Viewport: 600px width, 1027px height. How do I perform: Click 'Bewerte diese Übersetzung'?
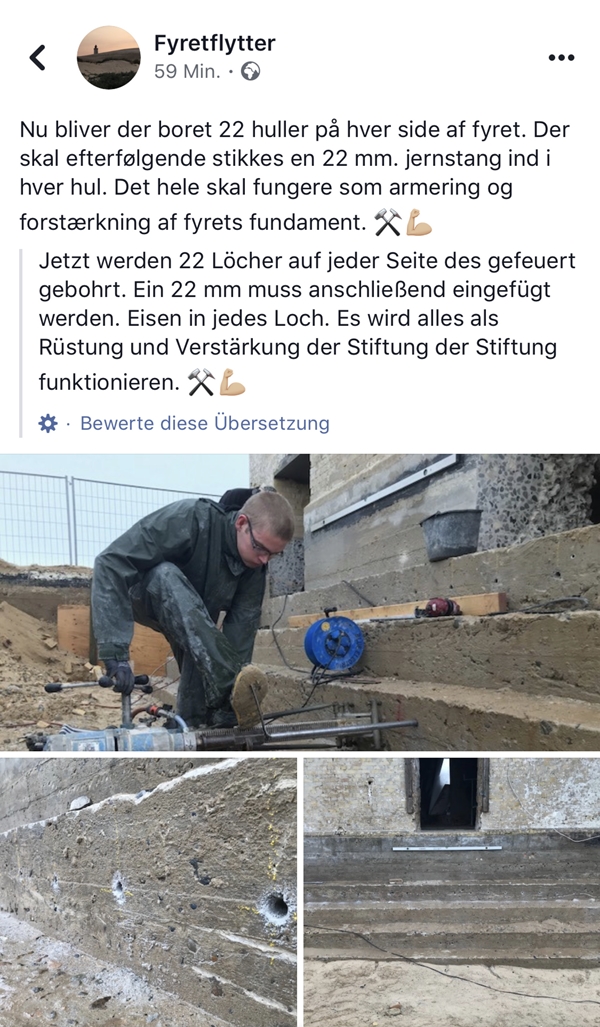tap(205, 423)
